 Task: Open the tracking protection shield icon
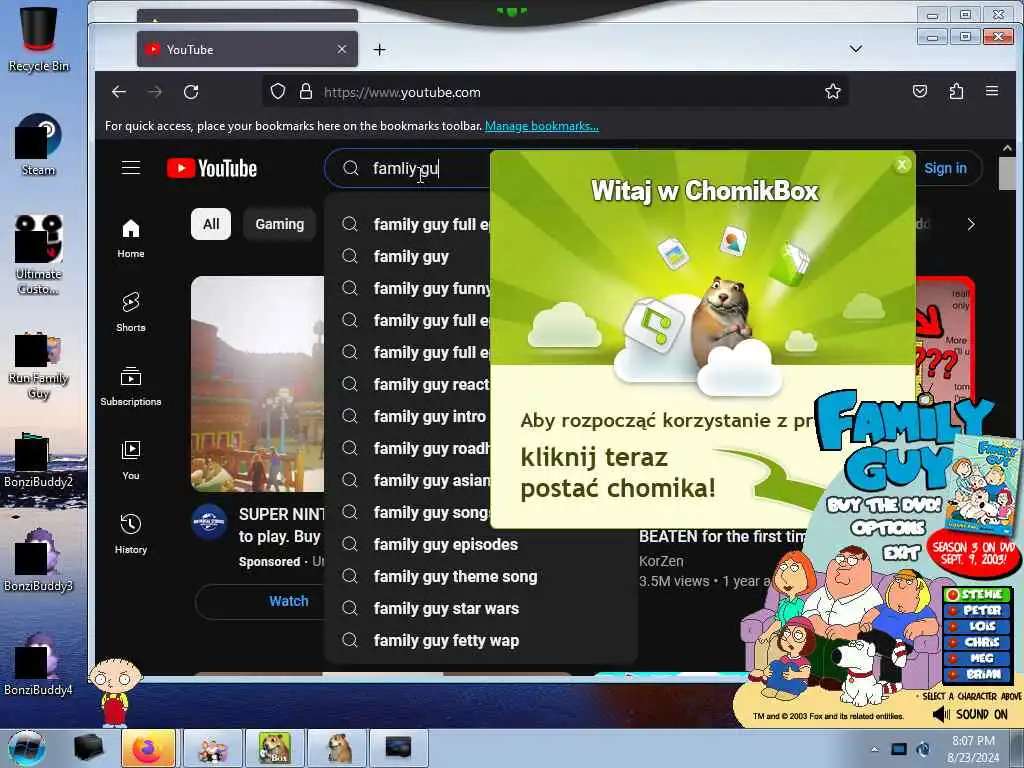tap(278, 91)
